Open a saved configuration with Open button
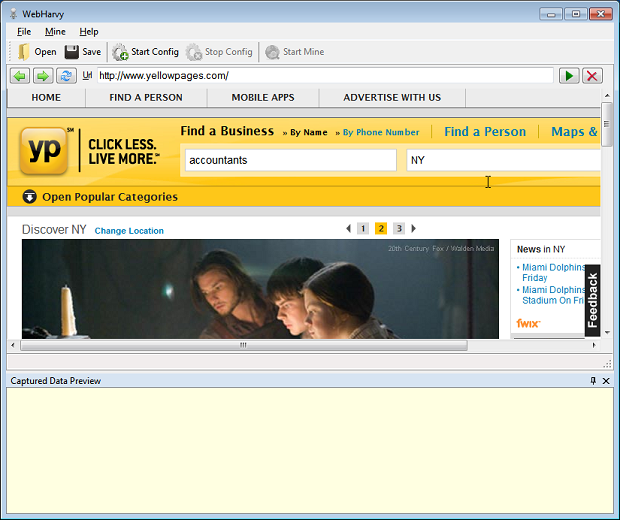This screenshot has height=520, width=620. coord(37,52)
